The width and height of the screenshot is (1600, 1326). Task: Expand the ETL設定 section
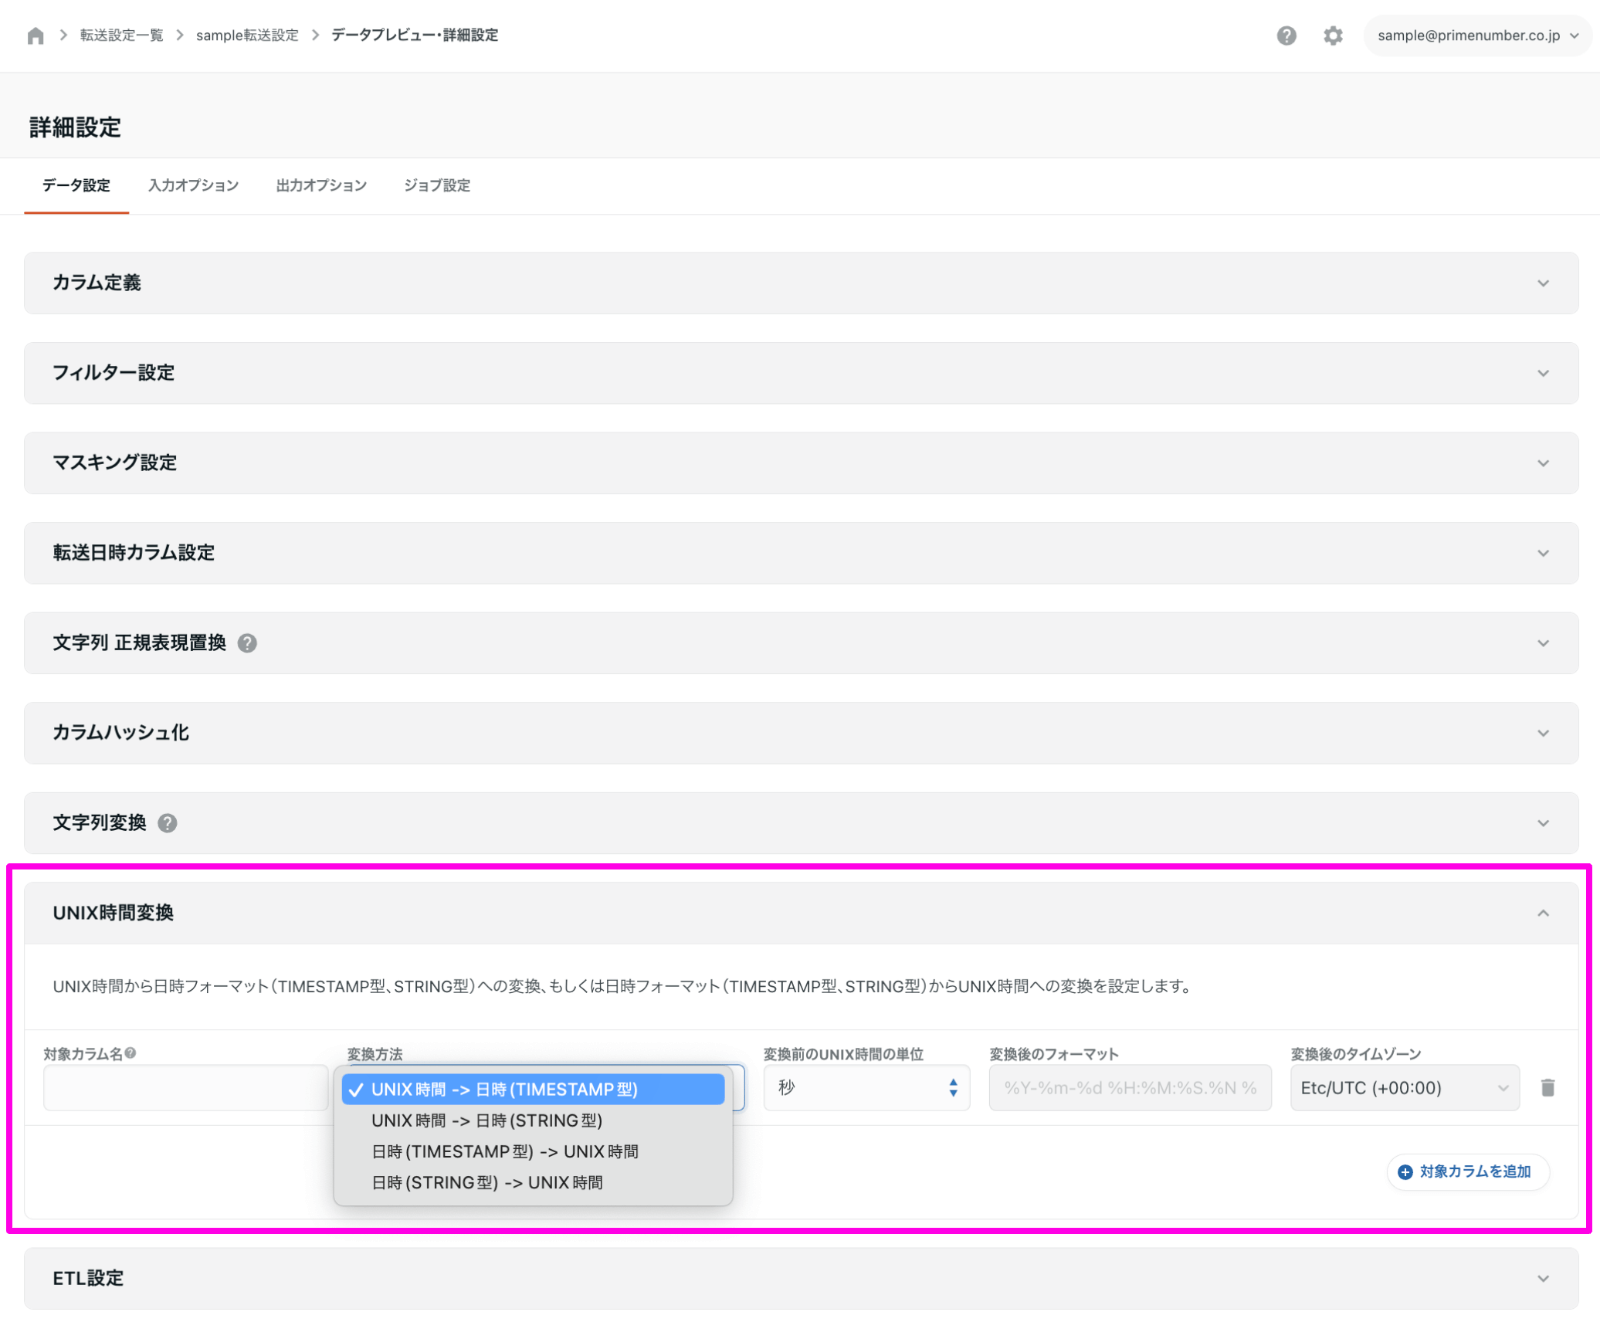(x=801, y=1278)
